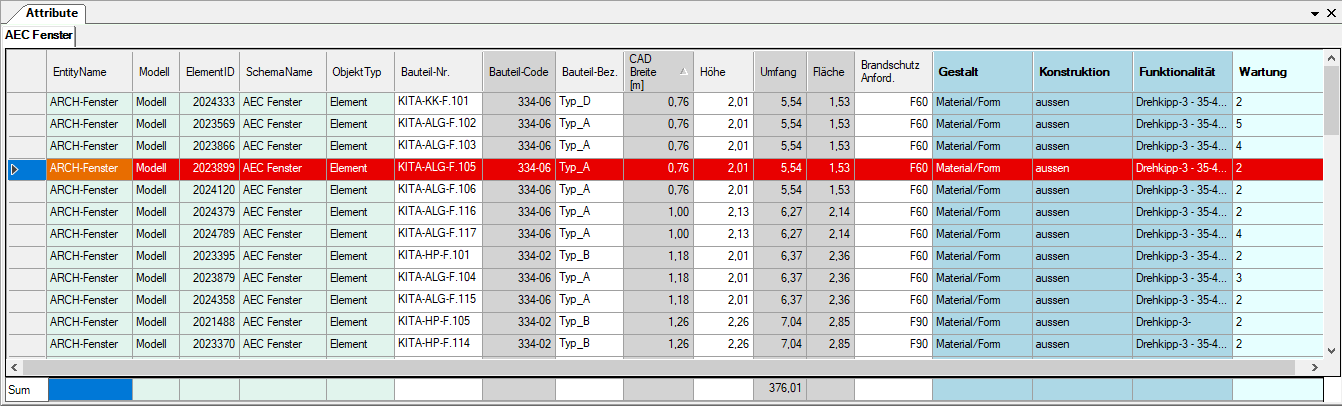Select cell KITA-HP-F.101

pos(438,257)
